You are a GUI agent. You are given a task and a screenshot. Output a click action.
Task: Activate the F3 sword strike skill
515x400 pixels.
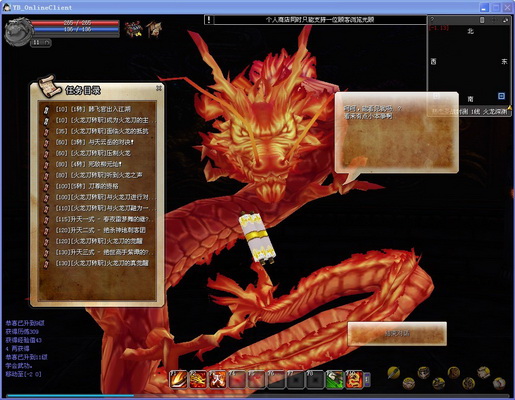218,379
